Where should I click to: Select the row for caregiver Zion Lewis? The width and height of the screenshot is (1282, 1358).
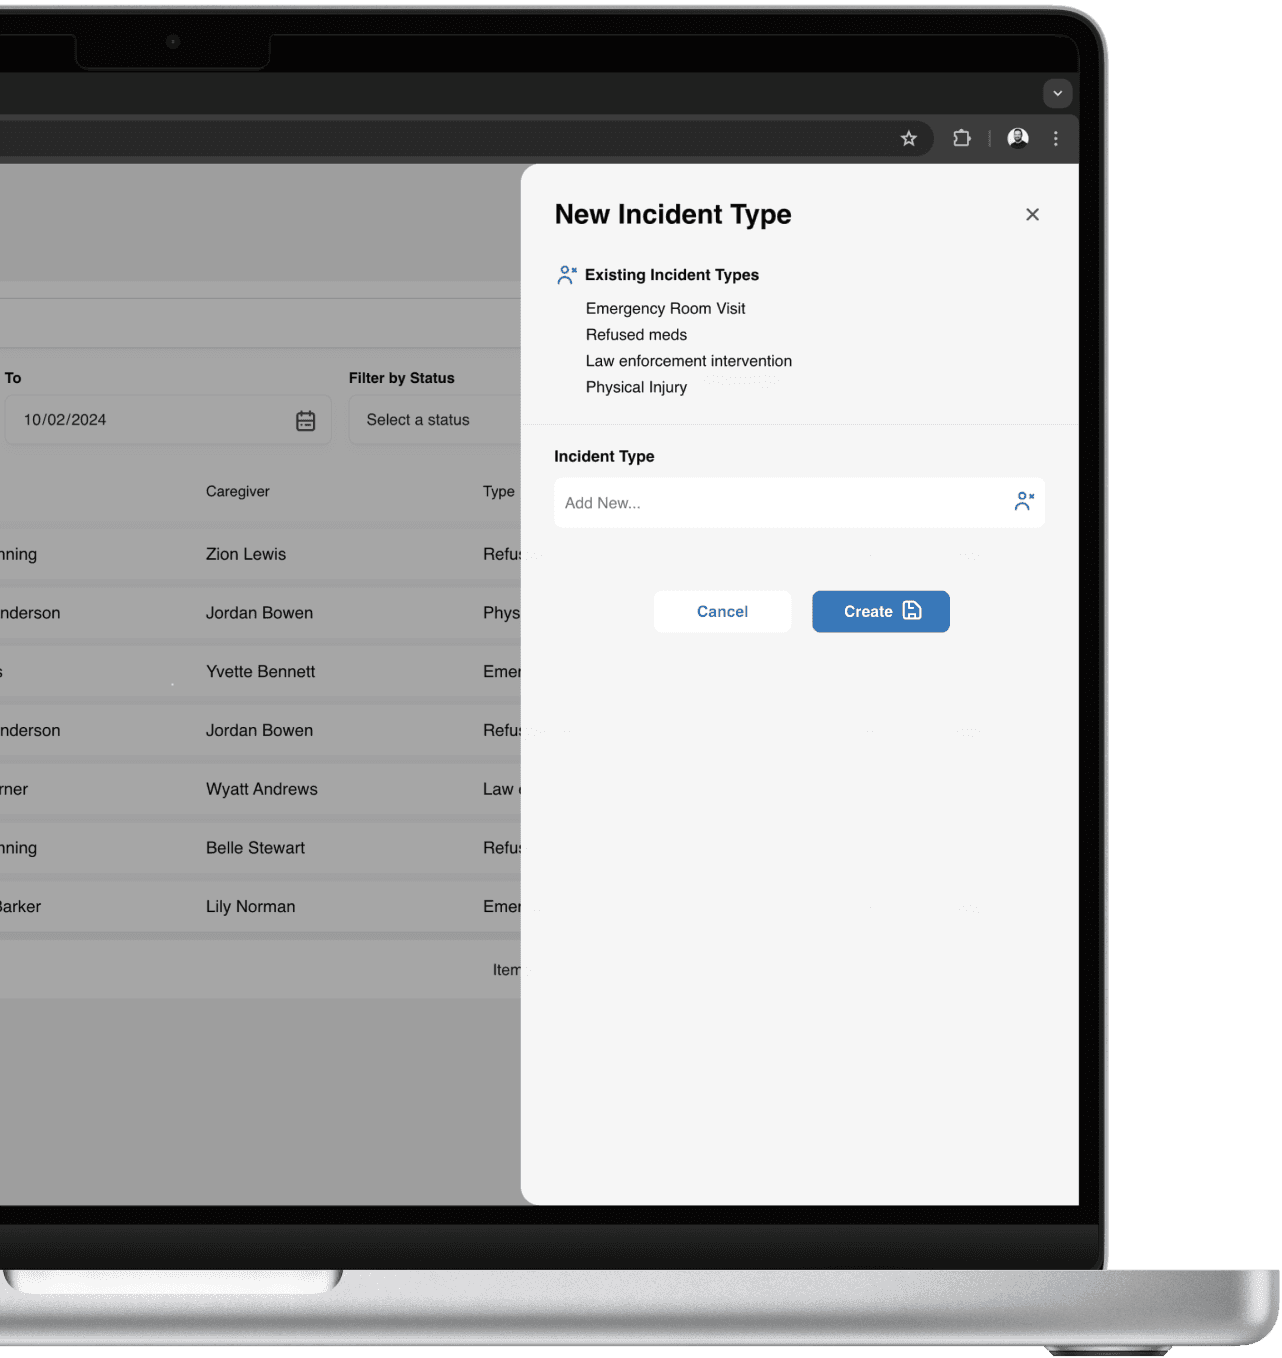246,554
